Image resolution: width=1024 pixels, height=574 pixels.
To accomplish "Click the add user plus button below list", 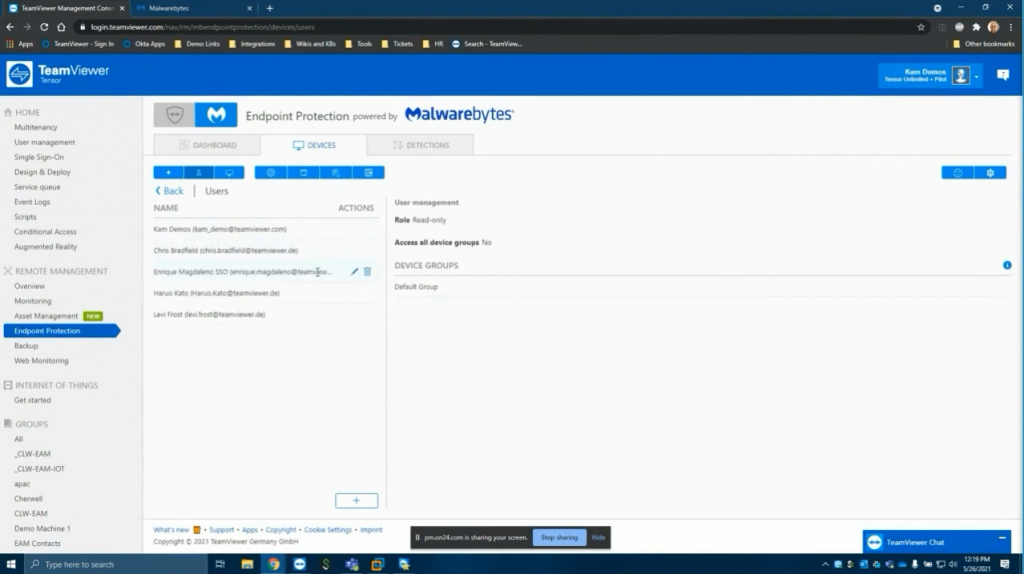I will (357, 501).
